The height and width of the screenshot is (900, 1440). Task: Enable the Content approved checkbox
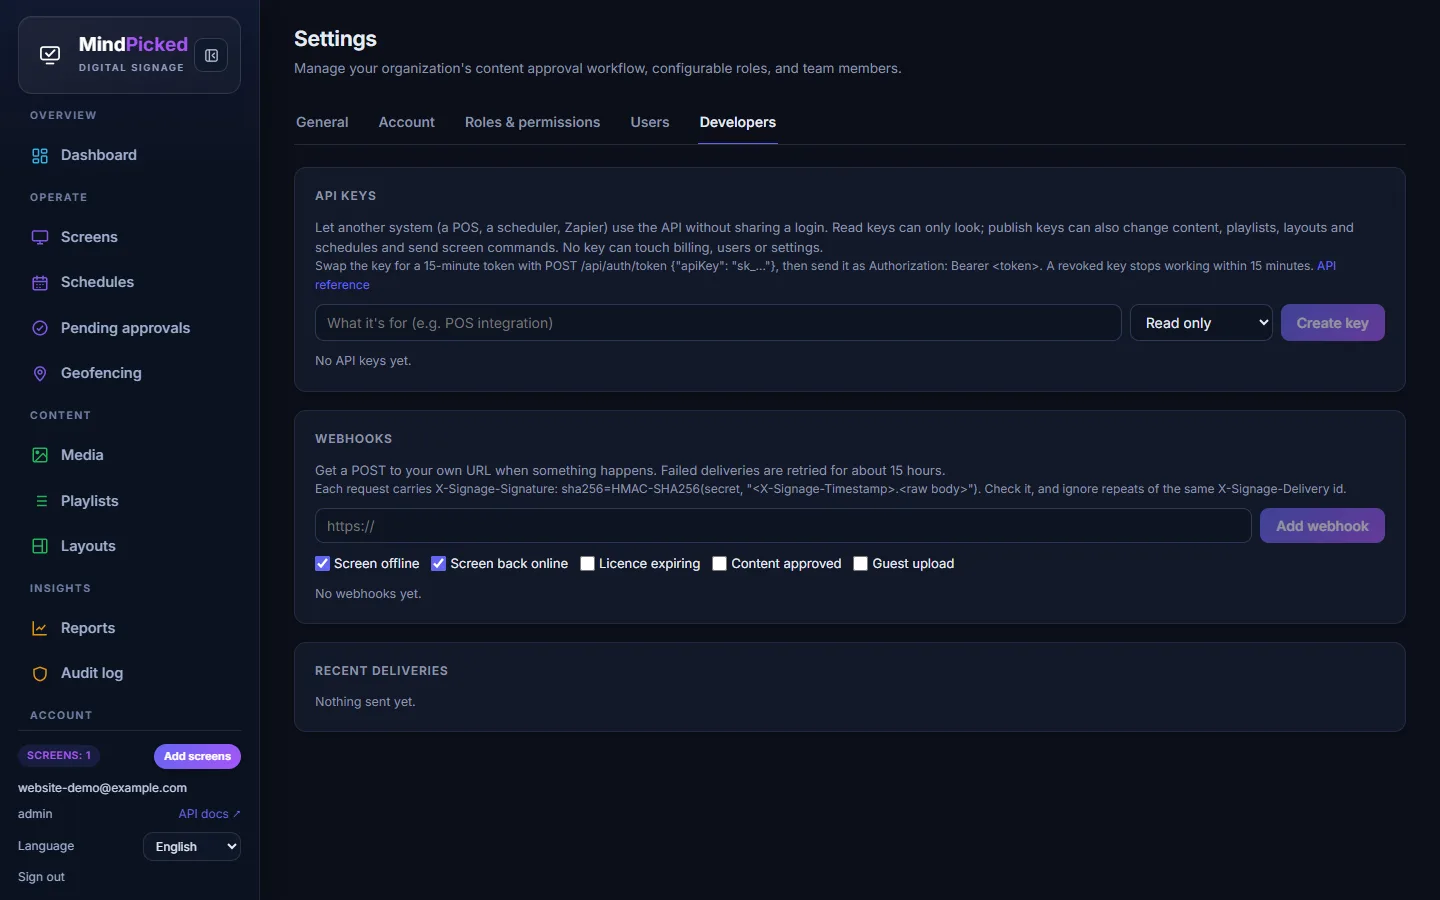click(719, 563)
